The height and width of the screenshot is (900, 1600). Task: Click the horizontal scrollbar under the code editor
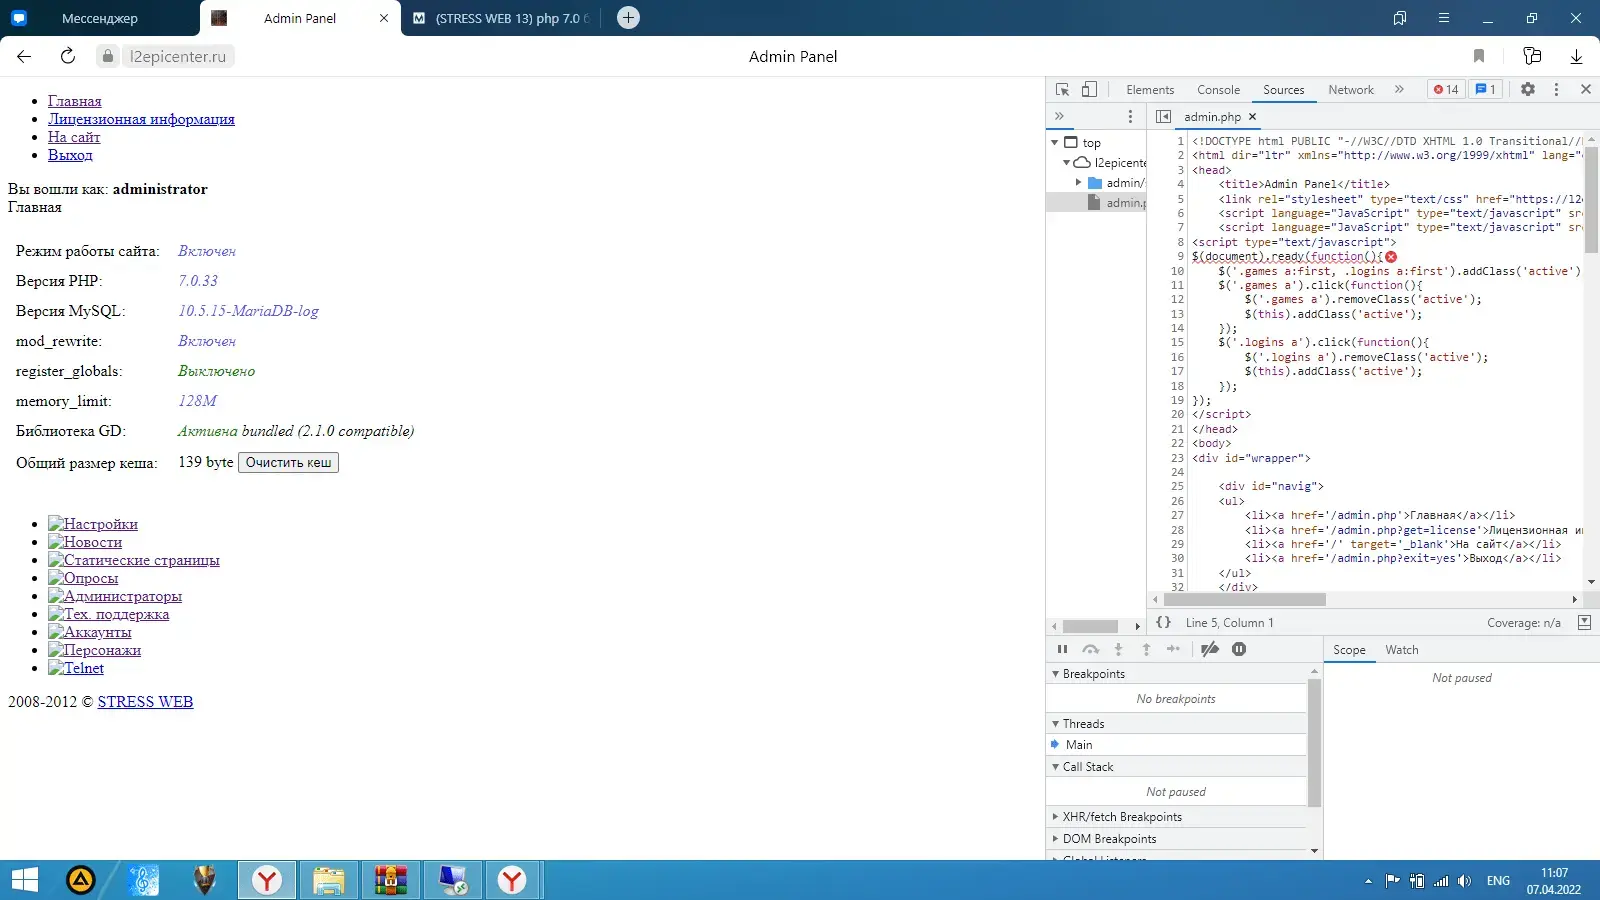[x=1244, y=600]
